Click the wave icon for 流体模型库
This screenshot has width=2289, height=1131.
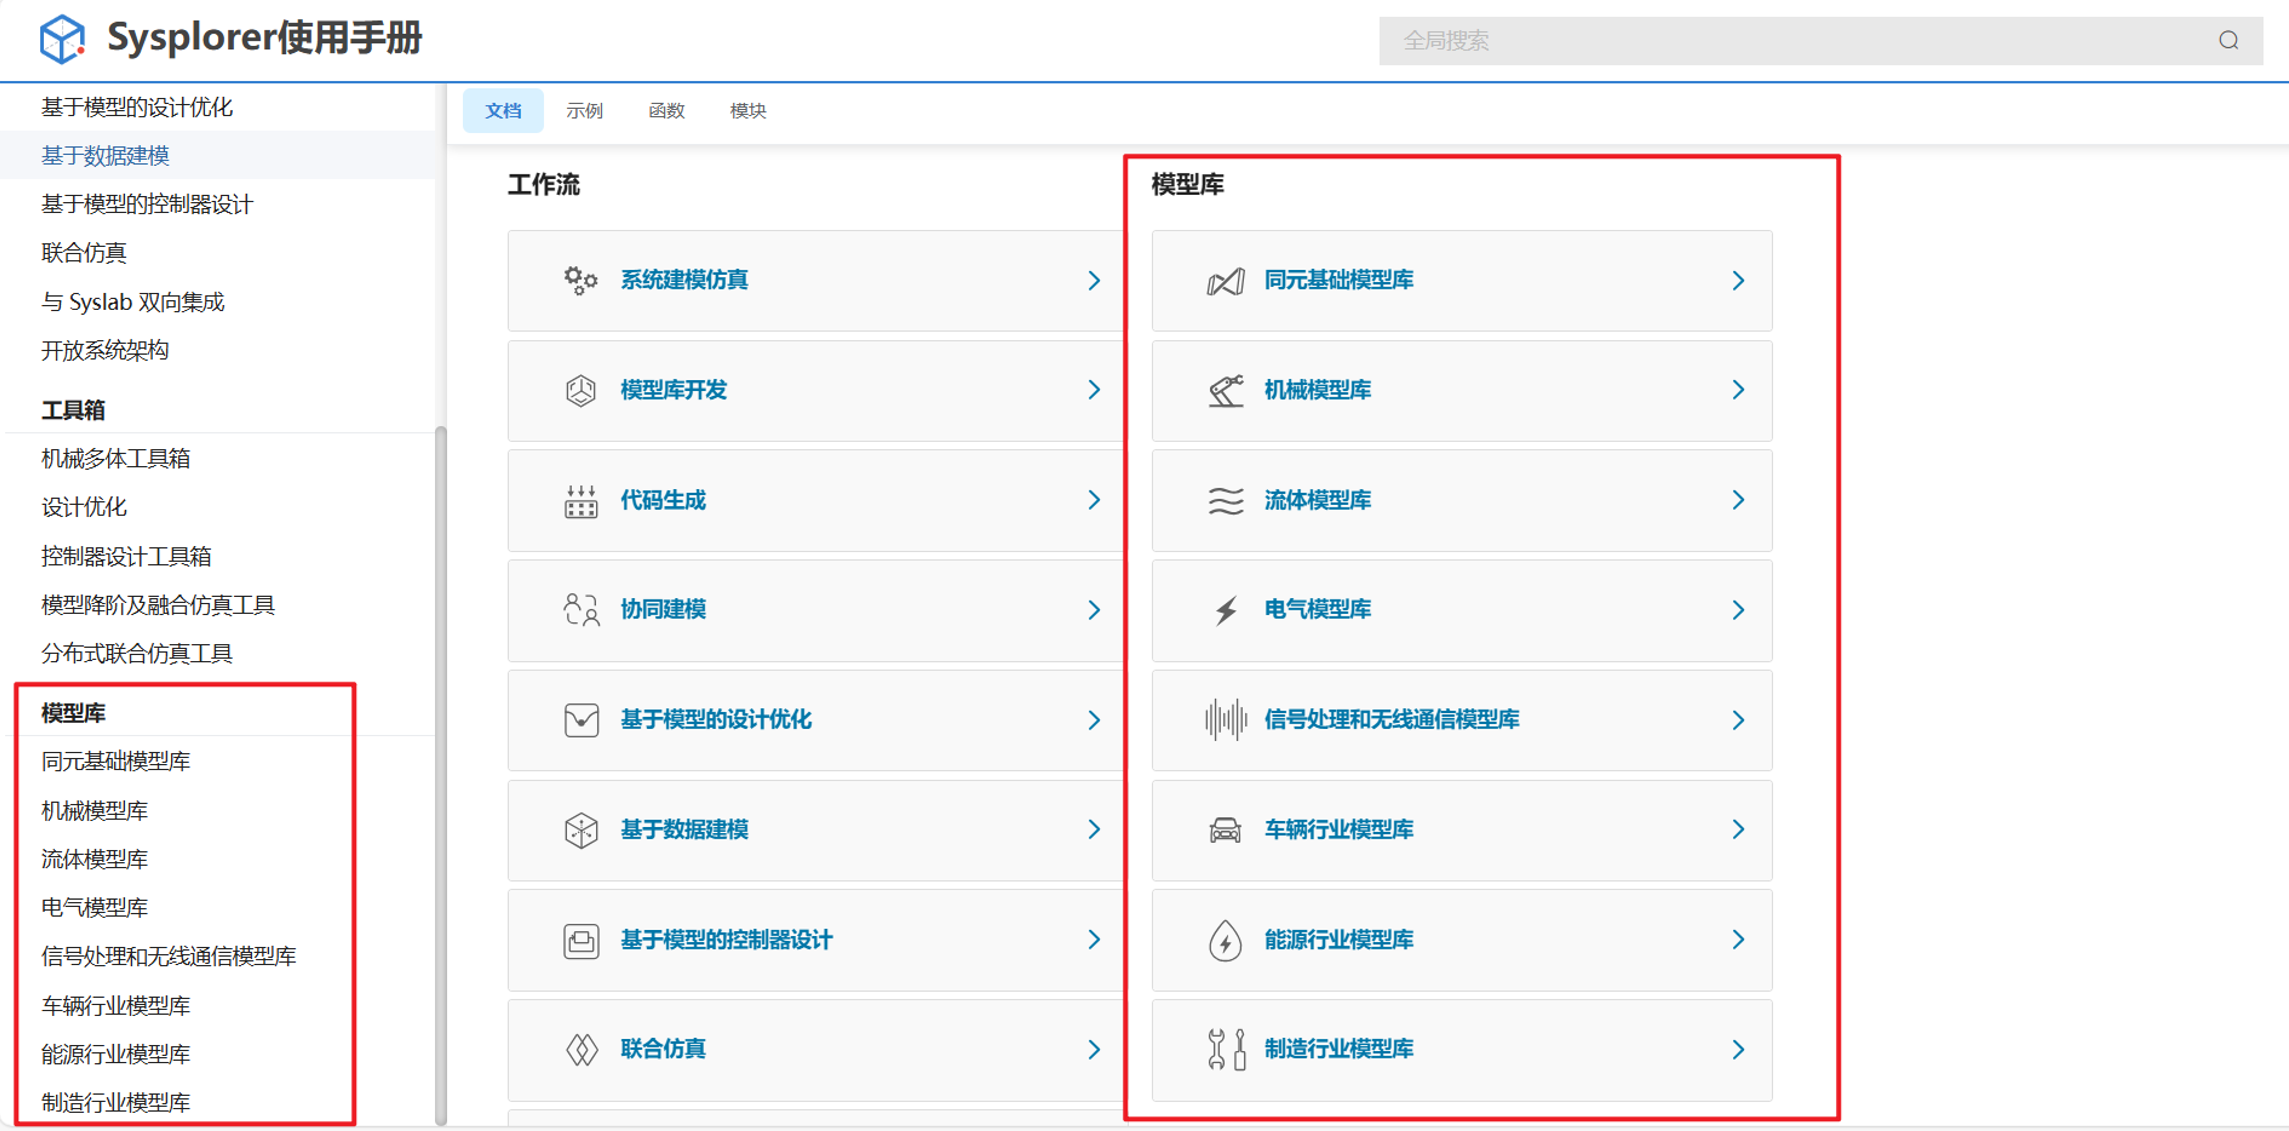point(1225,500)
